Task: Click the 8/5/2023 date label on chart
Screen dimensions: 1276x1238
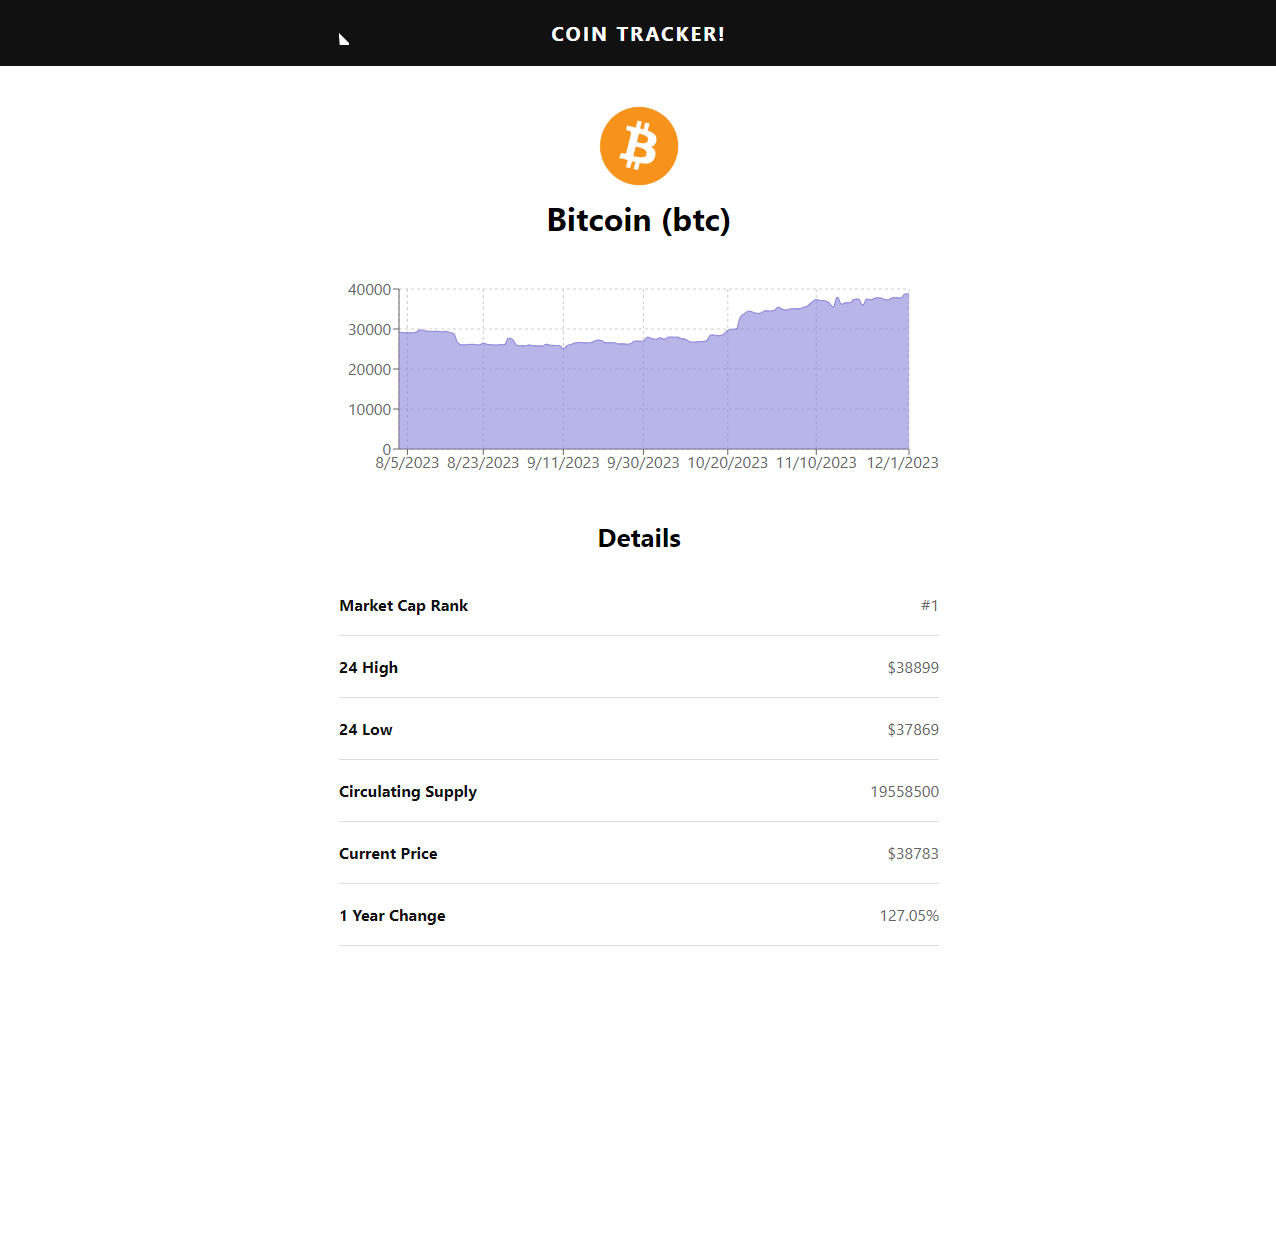Action: 407,463
